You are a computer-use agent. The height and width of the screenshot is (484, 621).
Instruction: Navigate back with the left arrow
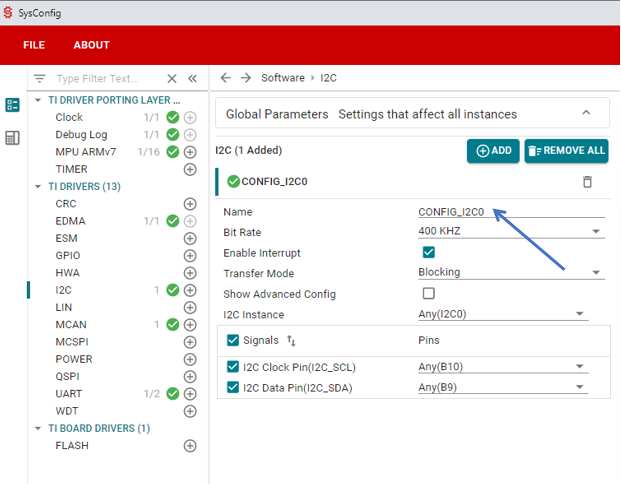225,78
